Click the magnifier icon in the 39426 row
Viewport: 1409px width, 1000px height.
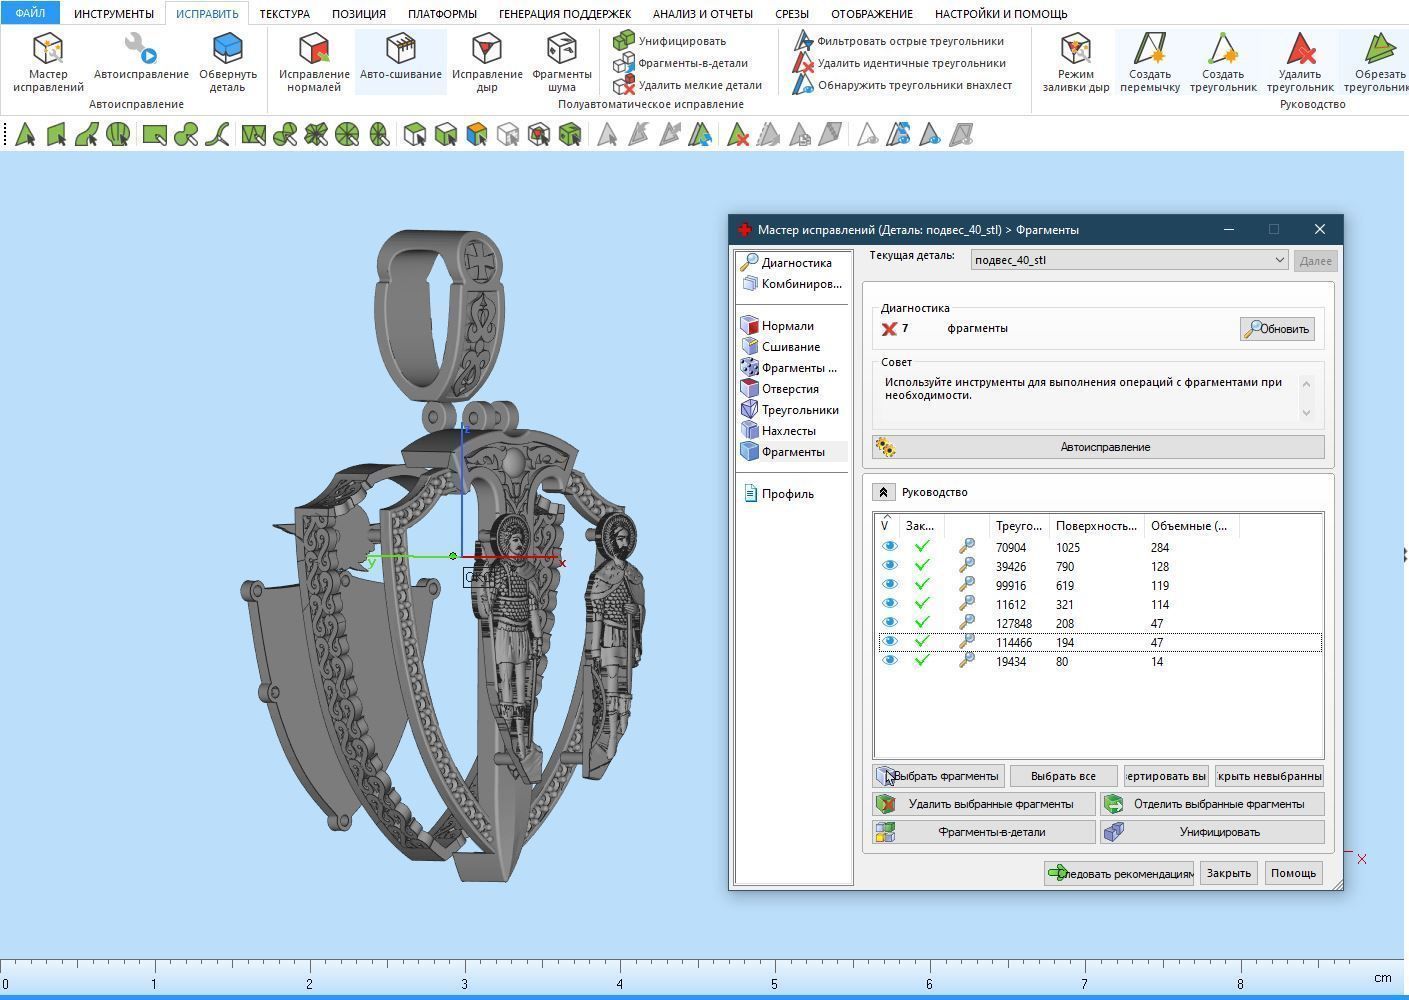click(x=966, y=566)
